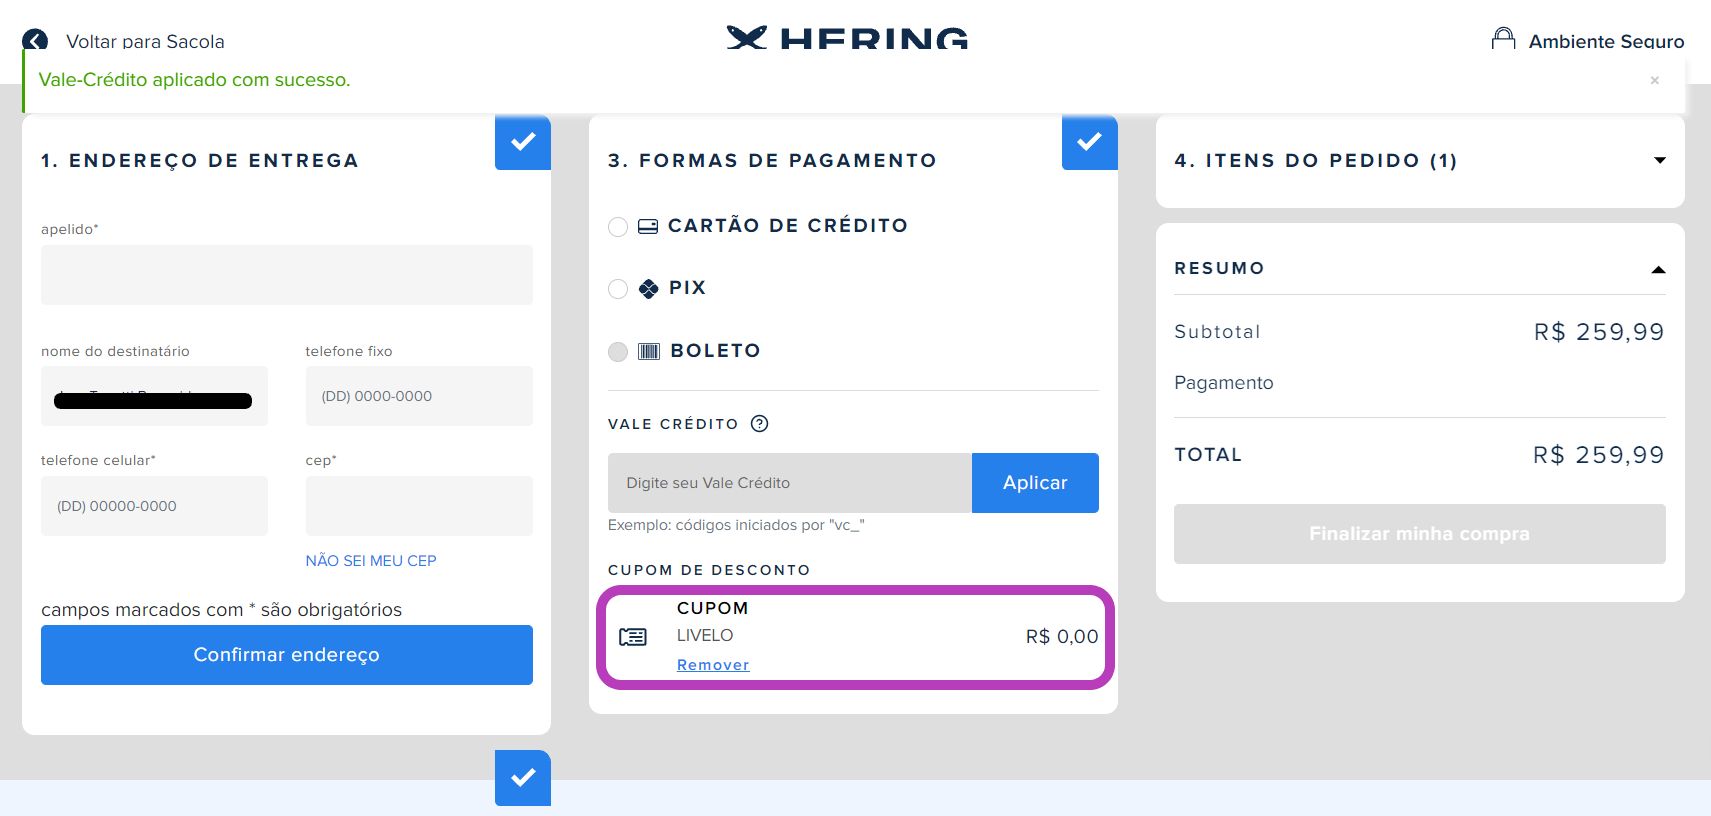Expand Itens do Pedido section
The height and width of the screenshot is (816, 1711).
click(x=1660, y=160)
